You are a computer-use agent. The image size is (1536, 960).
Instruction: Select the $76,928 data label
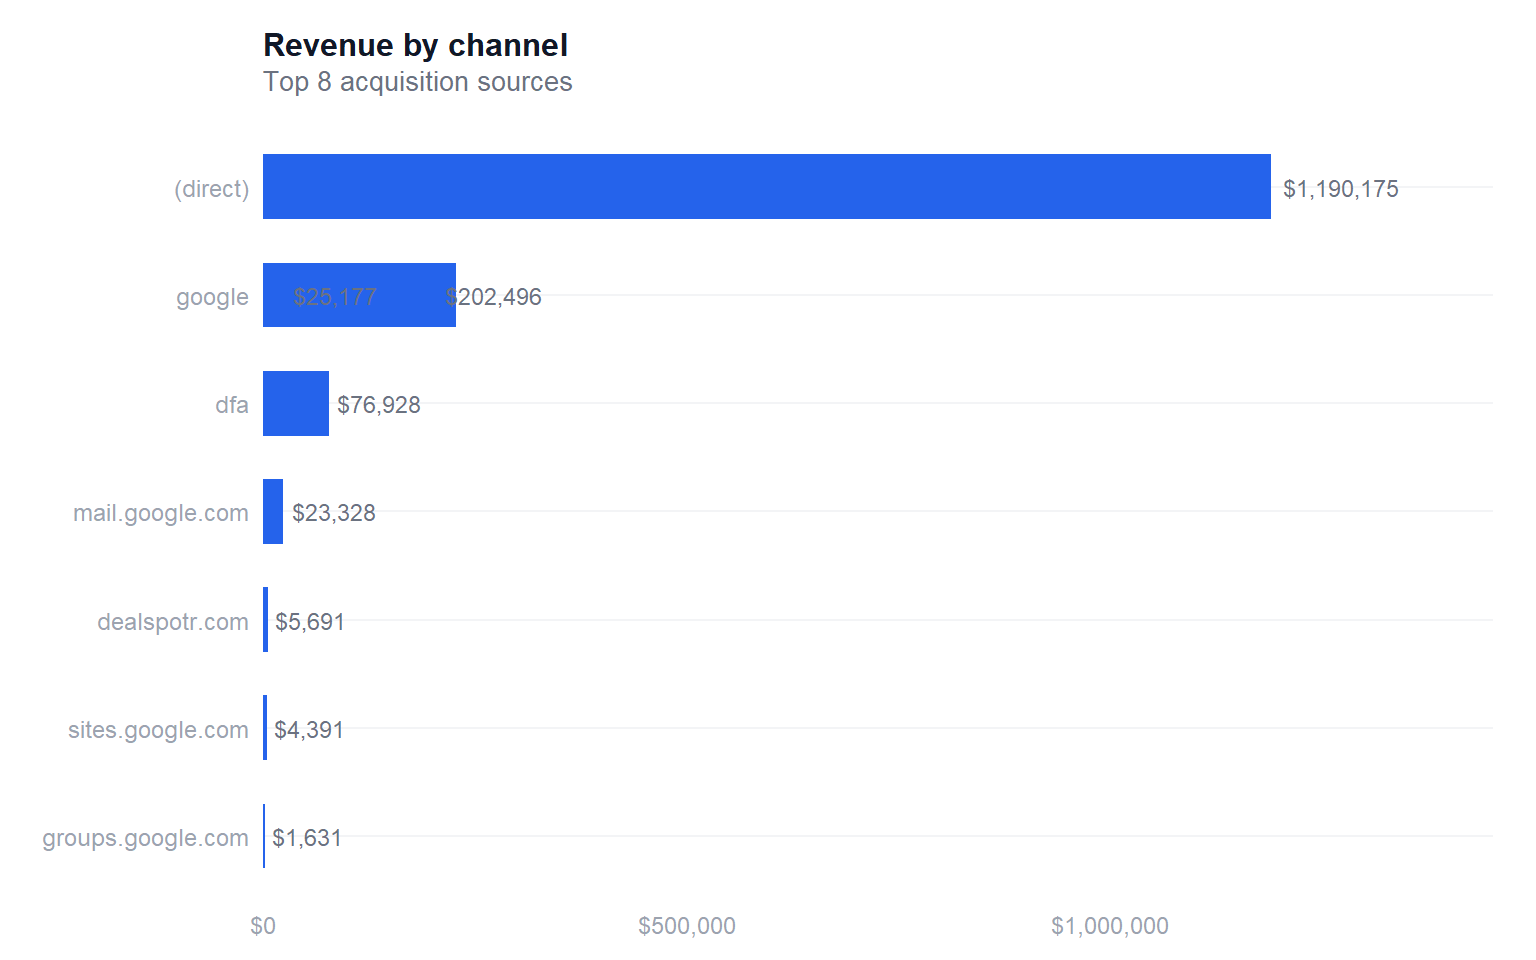[379, 405]
